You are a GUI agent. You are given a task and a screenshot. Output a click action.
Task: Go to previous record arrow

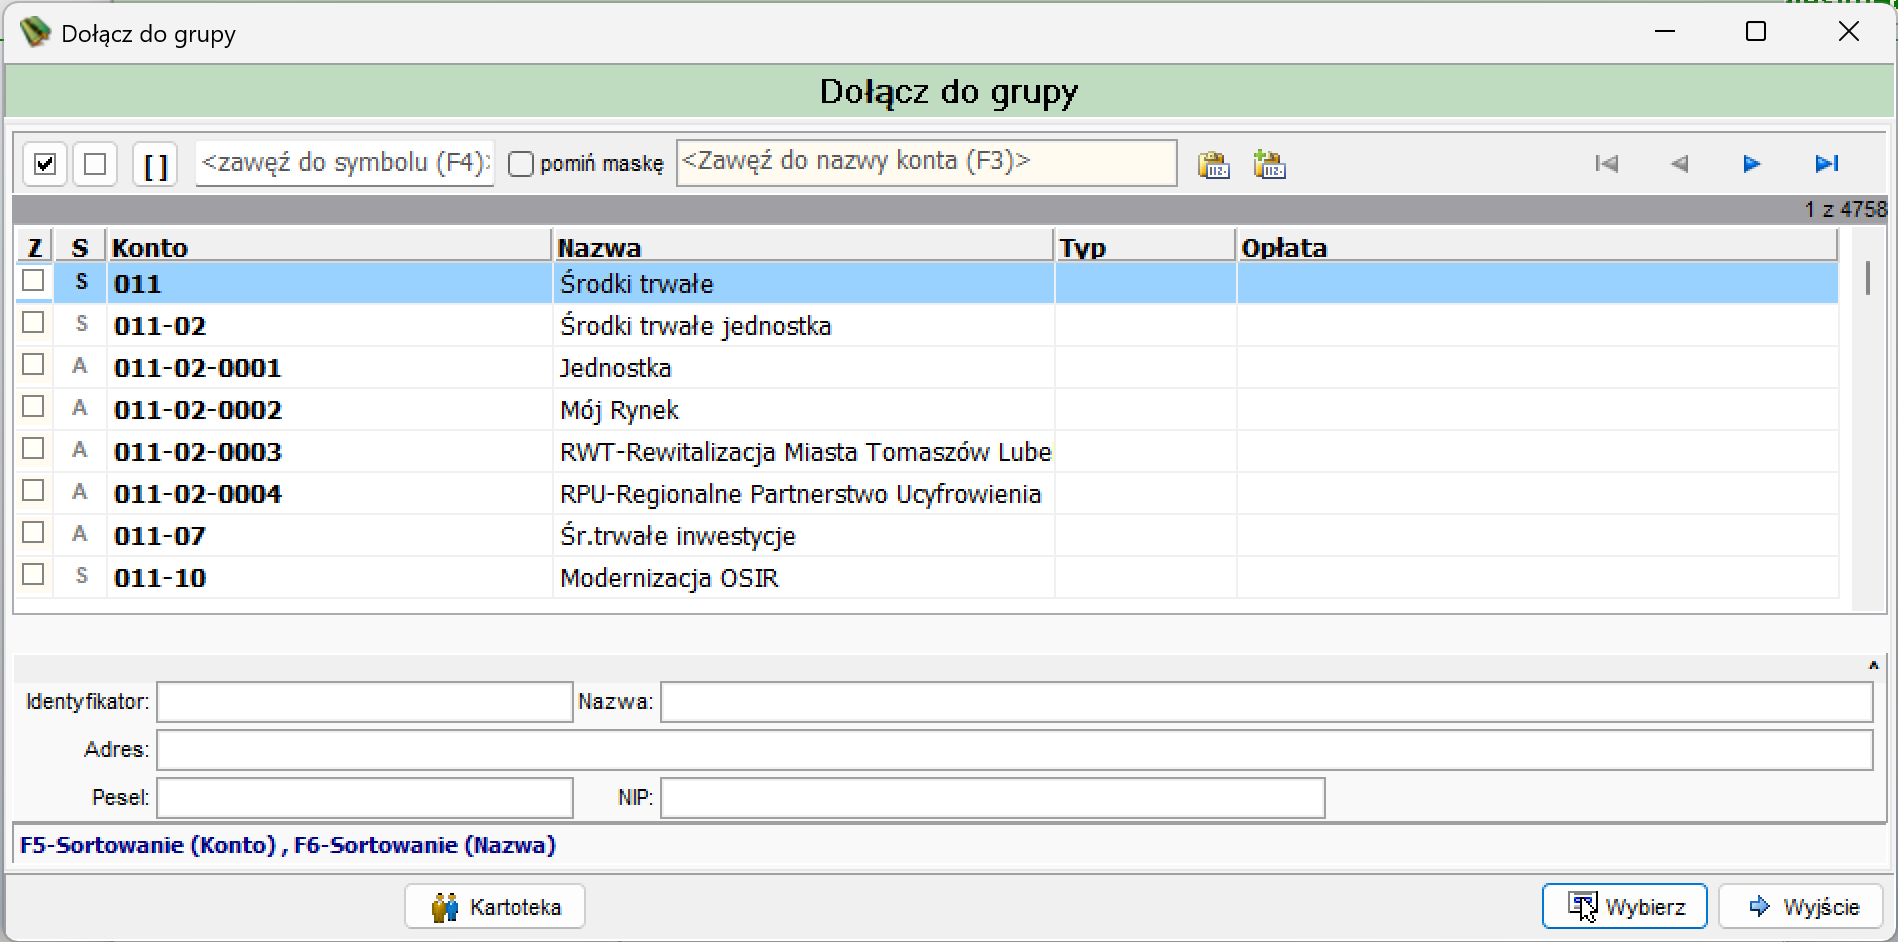pyautogui.click(x=1680, y=163)
